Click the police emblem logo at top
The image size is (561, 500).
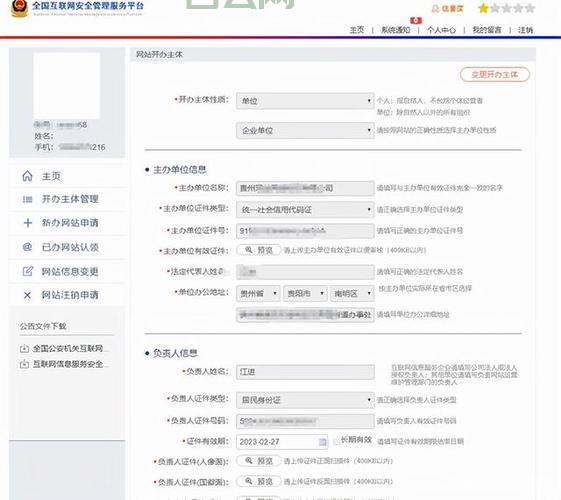19,8
